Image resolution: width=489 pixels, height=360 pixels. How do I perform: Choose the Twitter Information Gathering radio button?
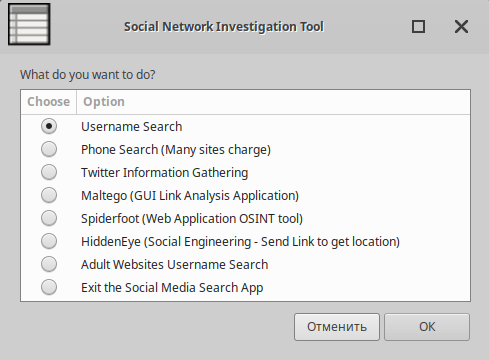[49, 172]
